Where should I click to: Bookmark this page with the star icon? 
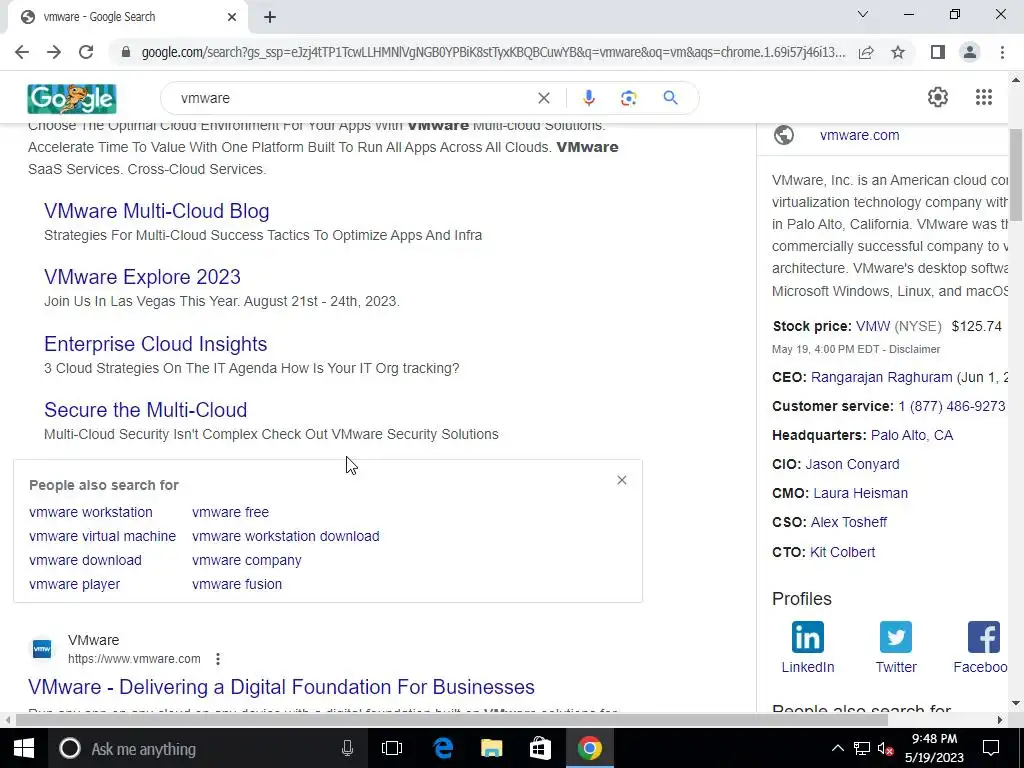tap(898, 52)
